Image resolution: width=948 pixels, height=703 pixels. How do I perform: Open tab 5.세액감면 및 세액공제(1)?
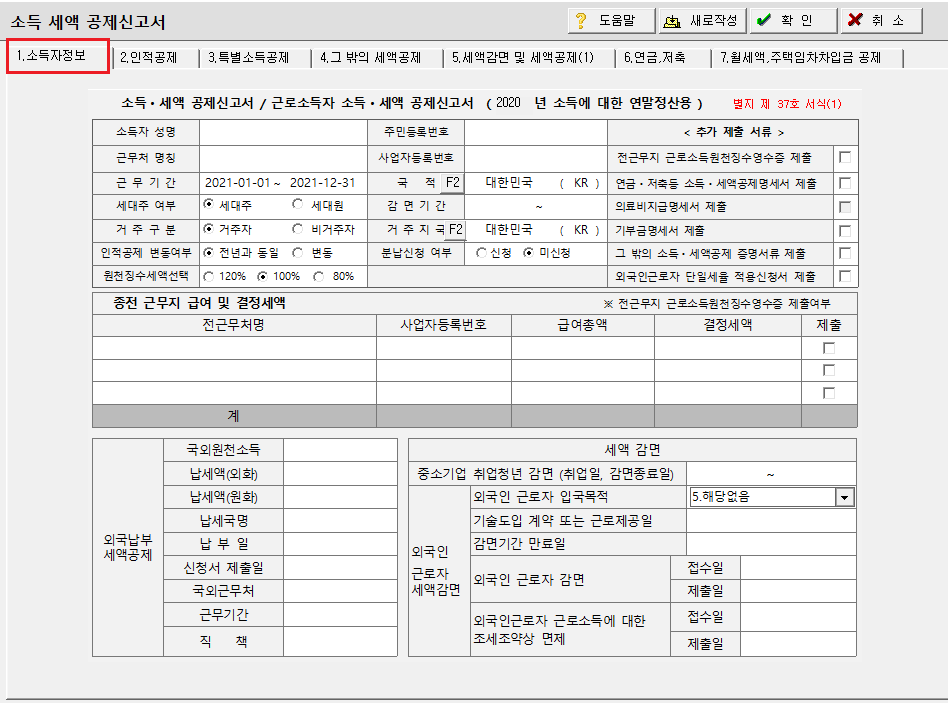click(x=523, y=57)
